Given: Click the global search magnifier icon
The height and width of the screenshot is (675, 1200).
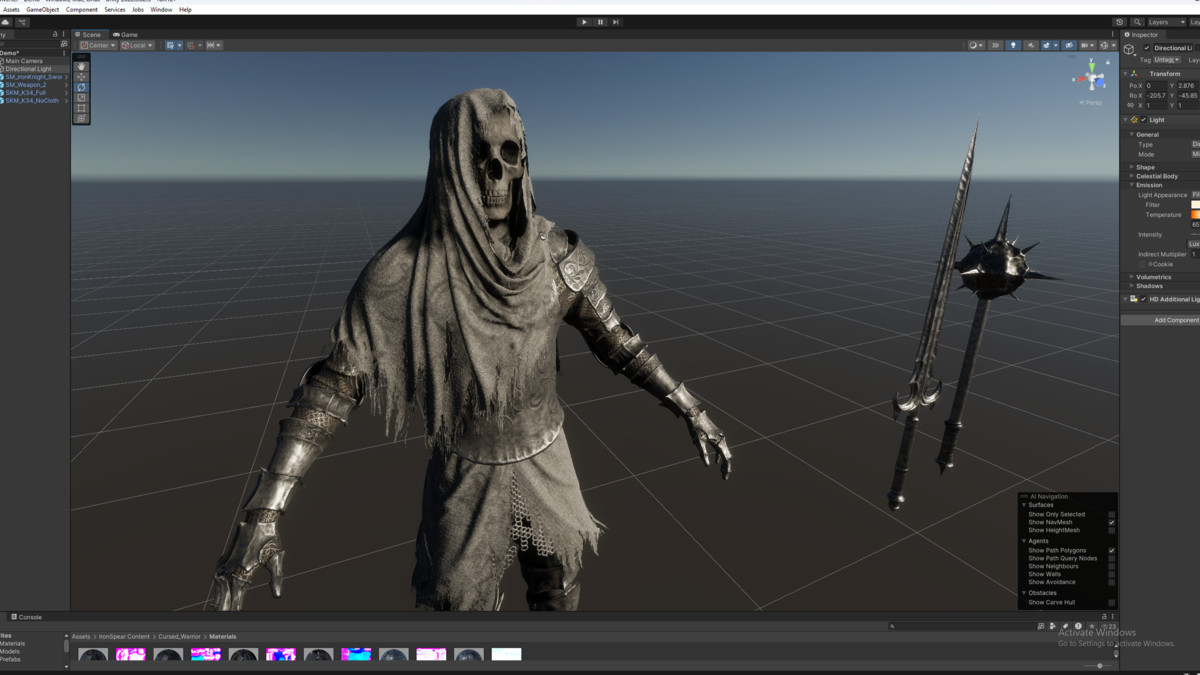Looking at the screenshot, I should click(x=1136, y=22).
